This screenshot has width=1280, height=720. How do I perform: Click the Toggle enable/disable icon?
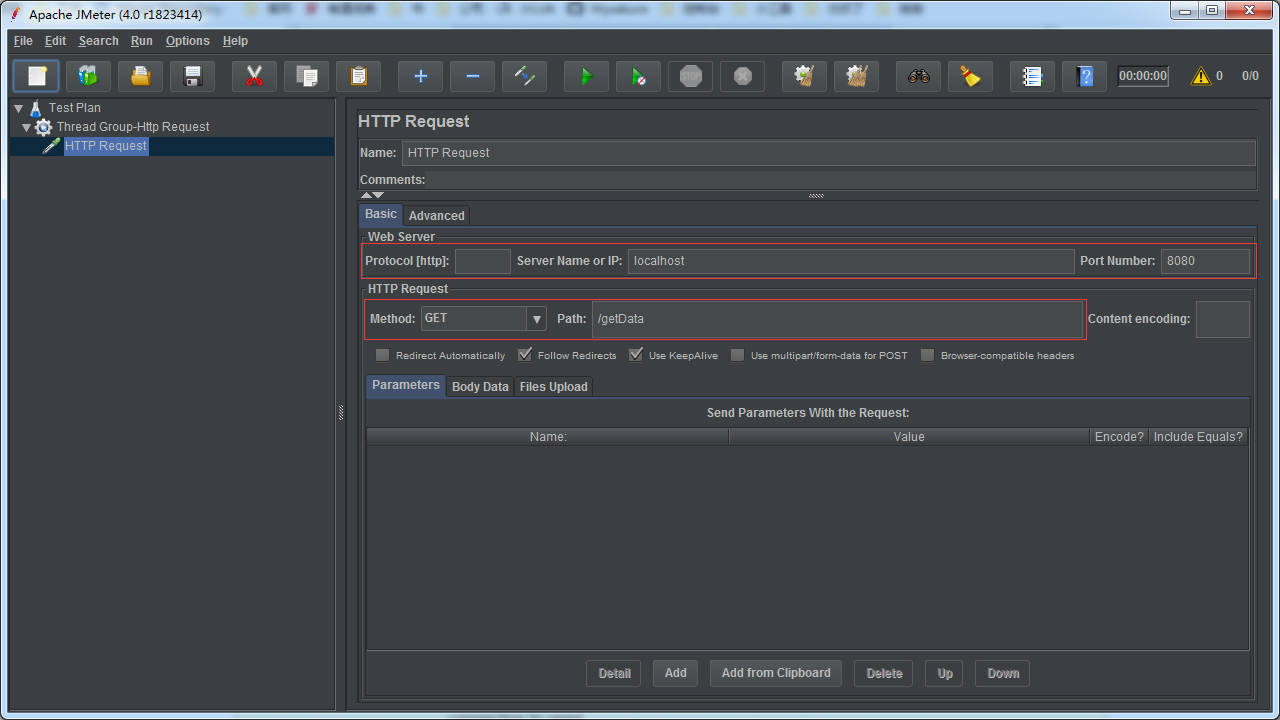click(x=524, y=76)
